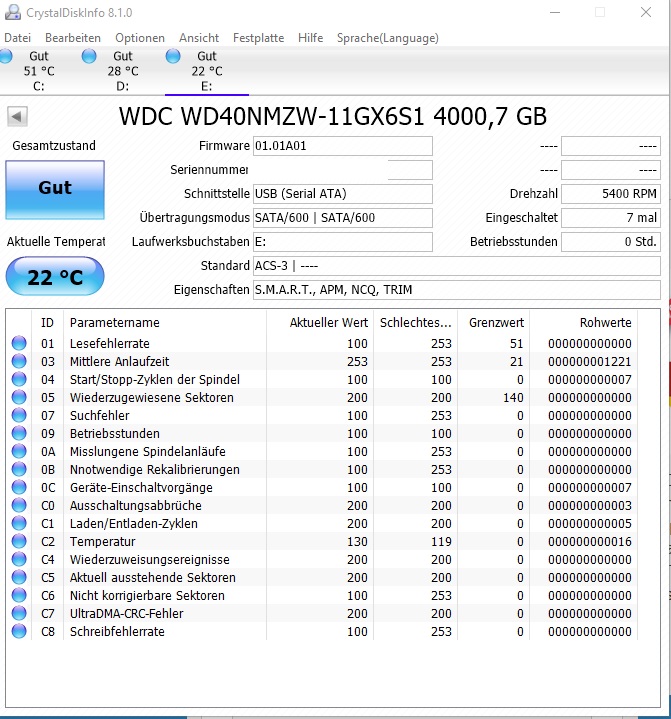The height and width of the screenshot is (719, 671).
Task: Click the blue status orb for drive E:
Action: pos(173,56)
